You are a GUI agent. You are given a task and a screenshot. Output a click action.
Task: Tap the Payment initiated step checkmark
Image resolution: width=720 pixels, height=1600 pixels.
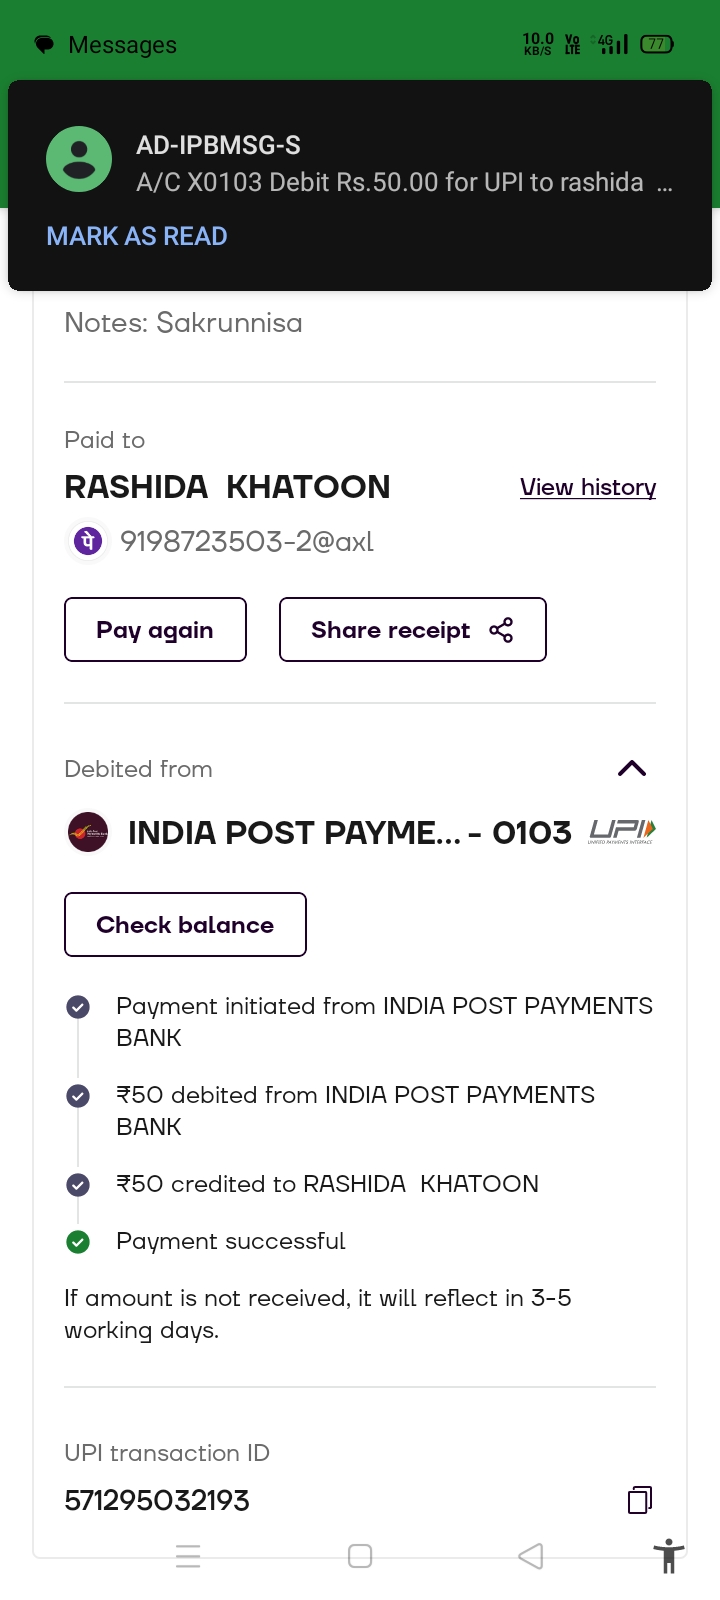coord(78,1006)
